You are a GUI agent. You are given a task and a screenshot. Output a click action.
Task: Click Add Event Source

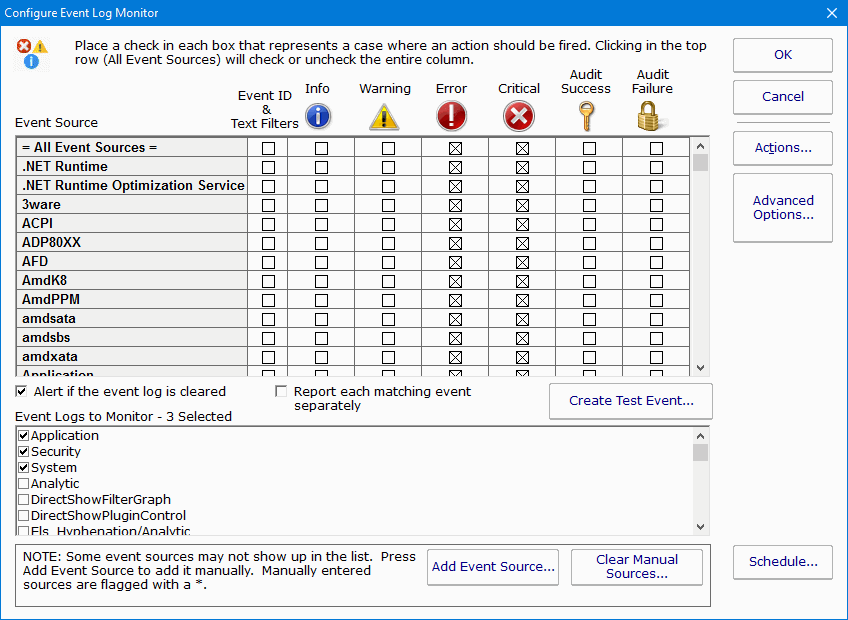click(492, 566)
